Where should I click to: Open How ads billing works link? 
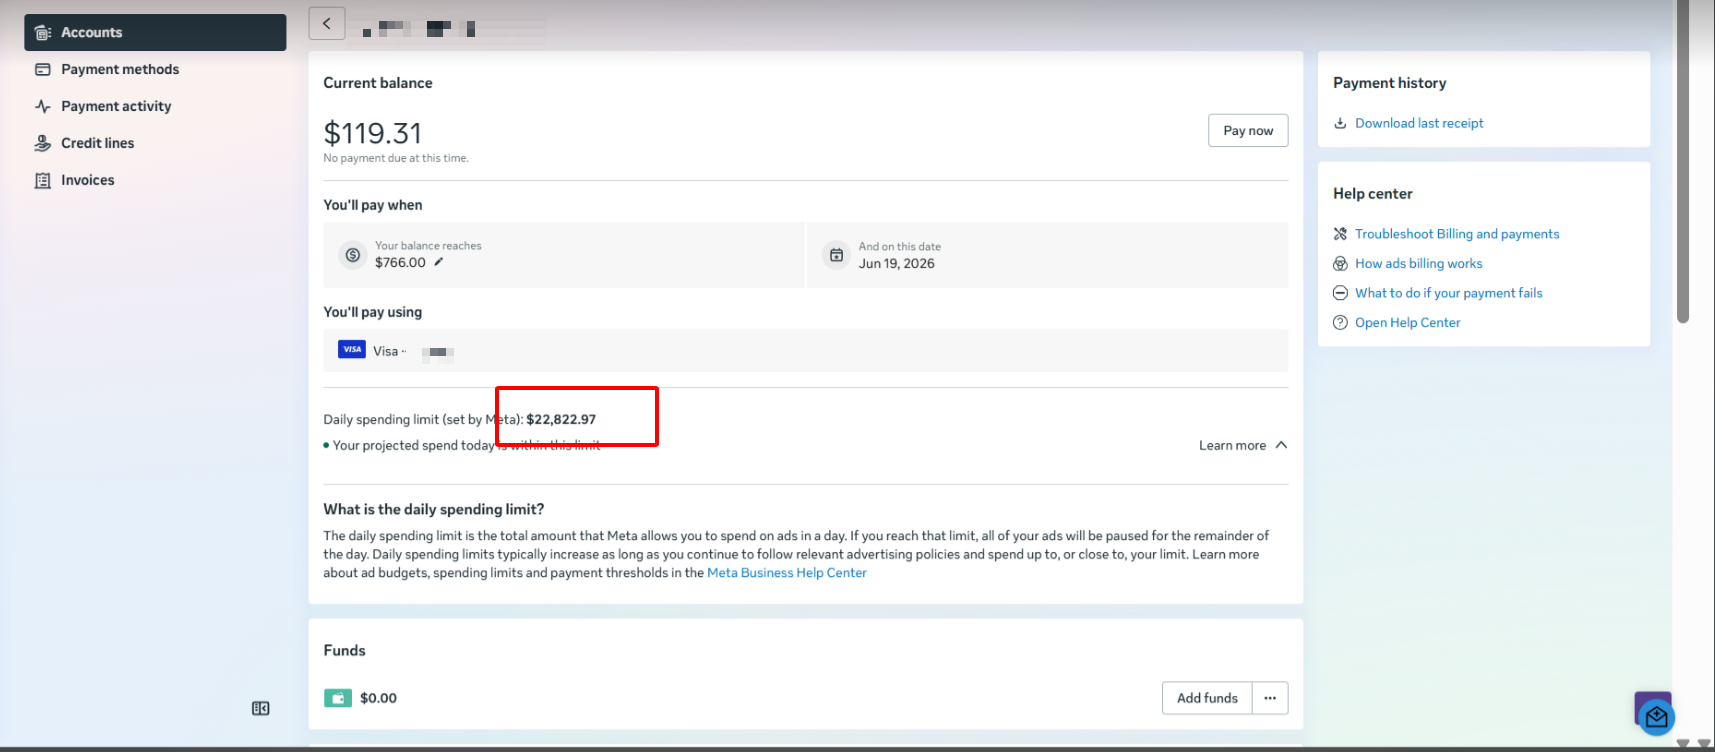[x=1418, y=263]
